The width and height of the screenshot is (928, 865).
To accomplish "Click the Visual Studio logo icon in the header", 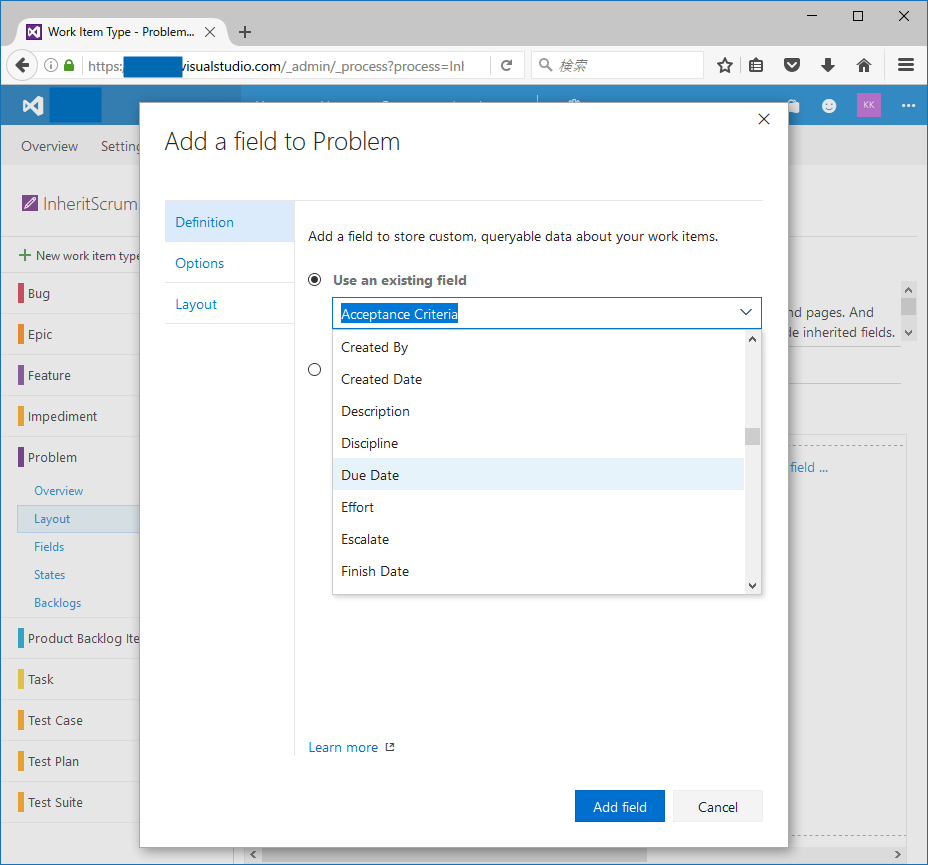I will pos(33,106).
